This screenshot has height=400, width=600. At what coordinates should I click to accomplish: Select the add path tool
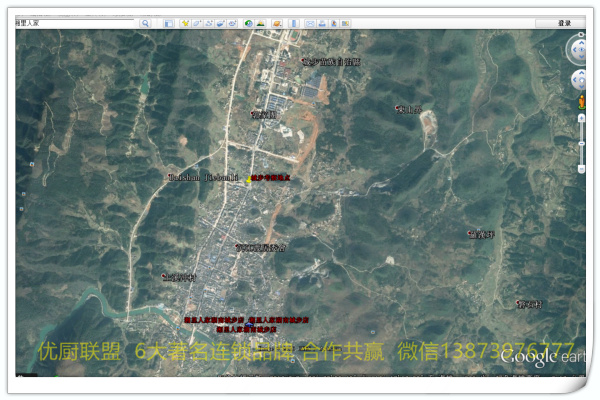[209, 23]
